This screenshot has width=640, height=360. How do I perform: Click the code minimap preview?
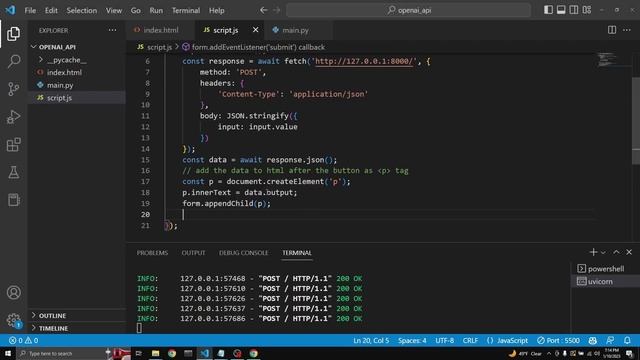pos(607,60)
